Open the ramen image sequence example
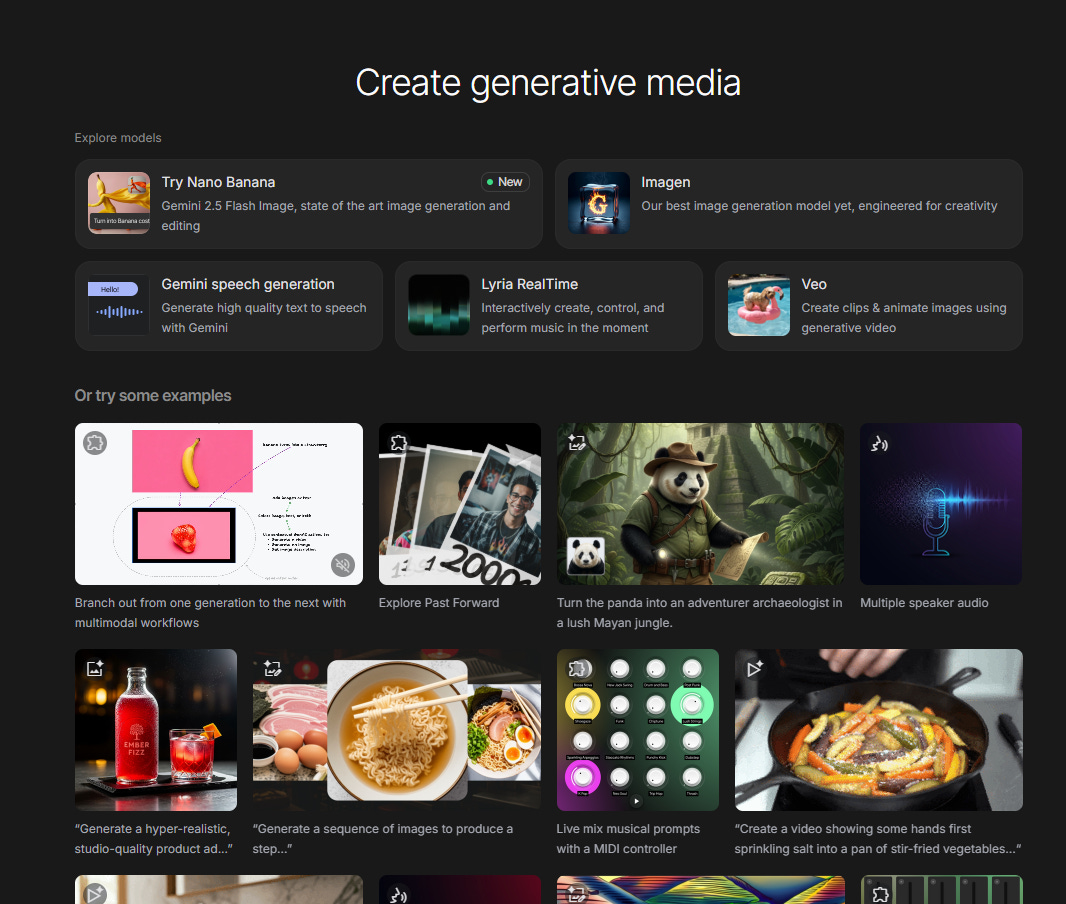This screenshot has height=904, width=1066. tap(397, 730)
